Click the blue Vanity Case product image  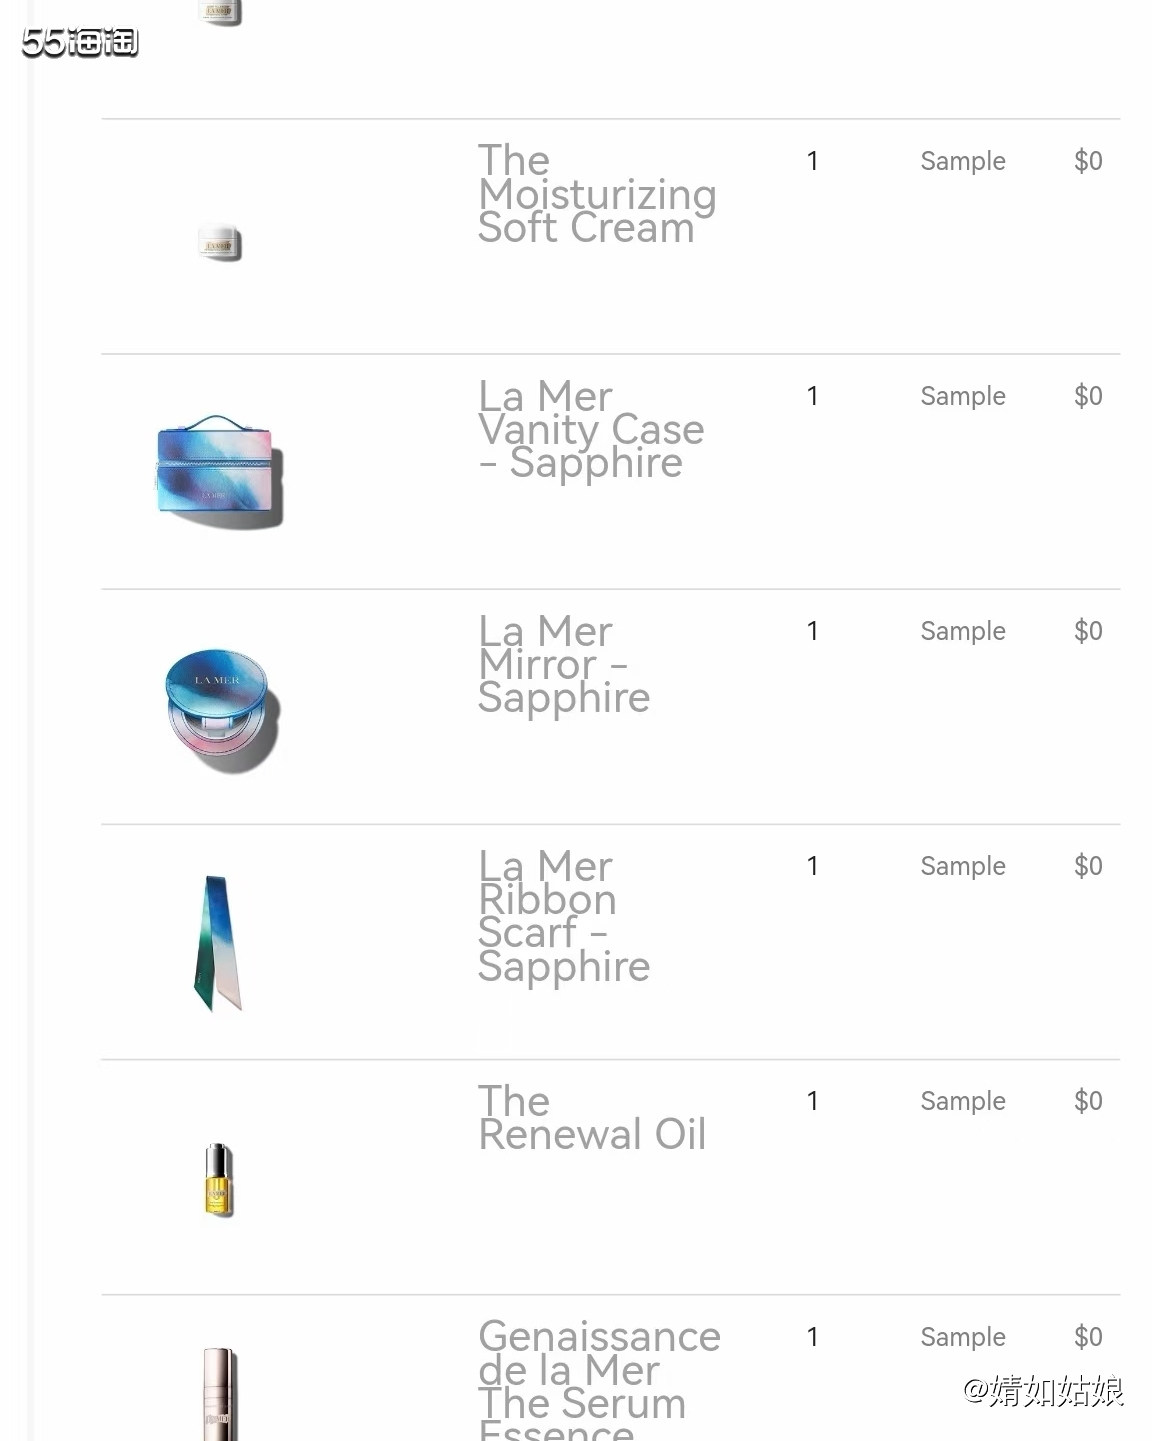point(219,471)
